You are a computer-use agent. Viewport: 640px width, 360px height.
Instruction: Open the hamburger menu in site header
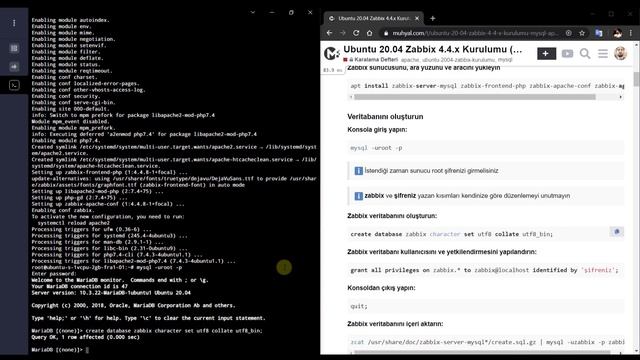[603, 53]
